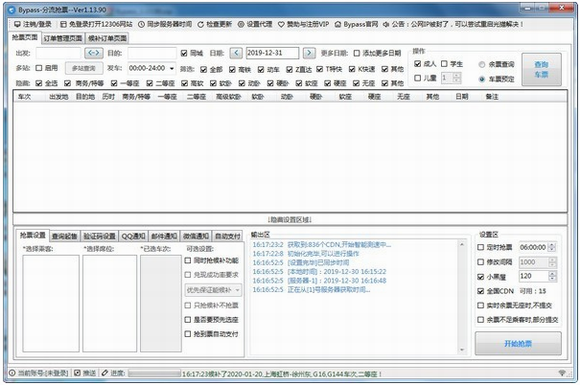
Task: Click the 查询车票 button
Action: click(x=542, y=69)
